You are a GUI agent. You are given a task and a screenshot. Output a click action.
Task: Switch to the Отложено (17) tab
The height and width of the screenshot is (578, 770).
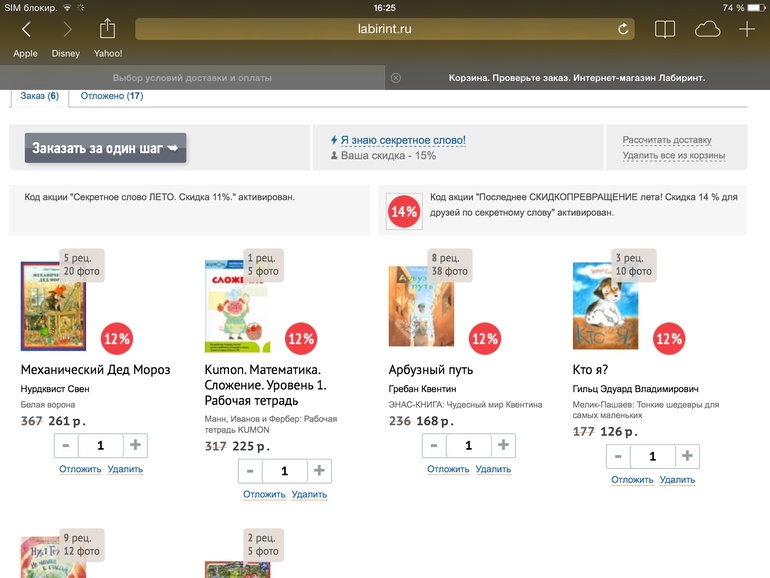(112, 96)
